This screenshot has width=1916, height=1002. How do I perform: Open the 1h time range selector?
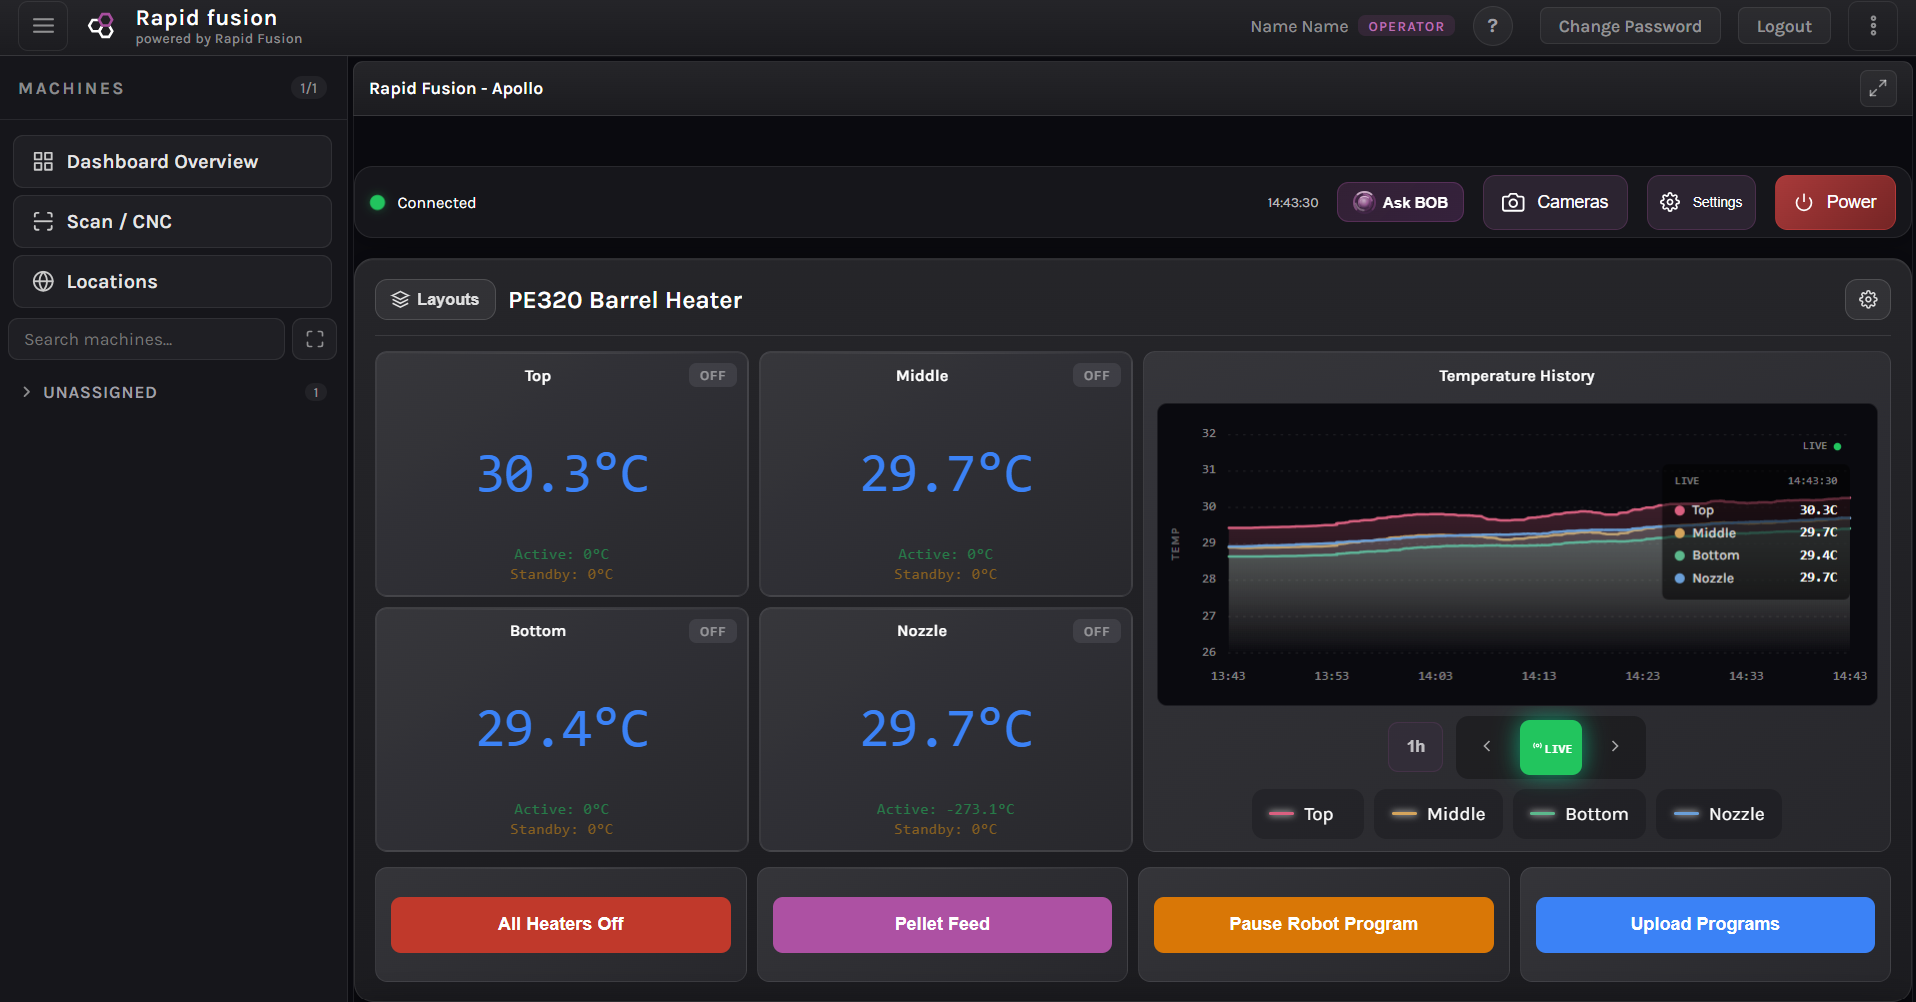pyautogui.click(x=1415, y=746)
